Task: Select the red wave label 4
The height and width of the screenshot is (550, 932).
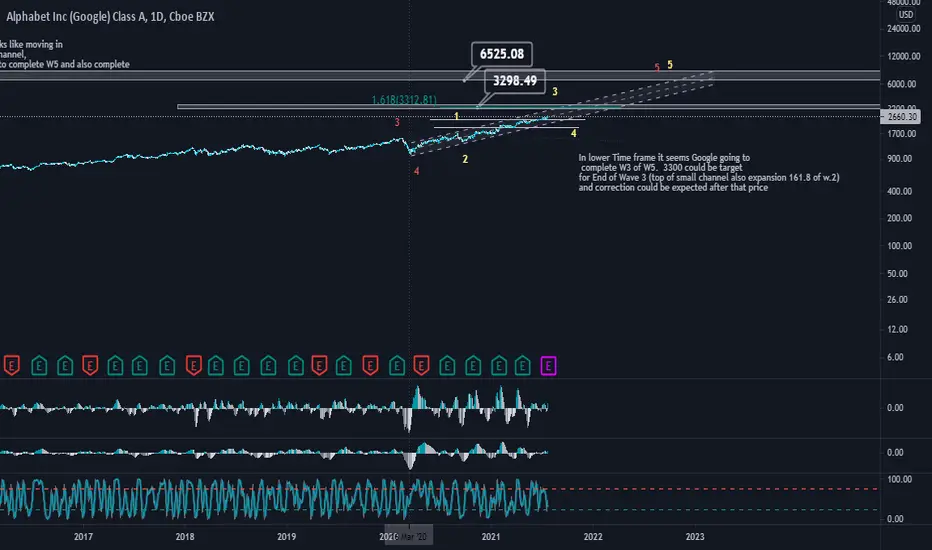Action: coord(417,171)
